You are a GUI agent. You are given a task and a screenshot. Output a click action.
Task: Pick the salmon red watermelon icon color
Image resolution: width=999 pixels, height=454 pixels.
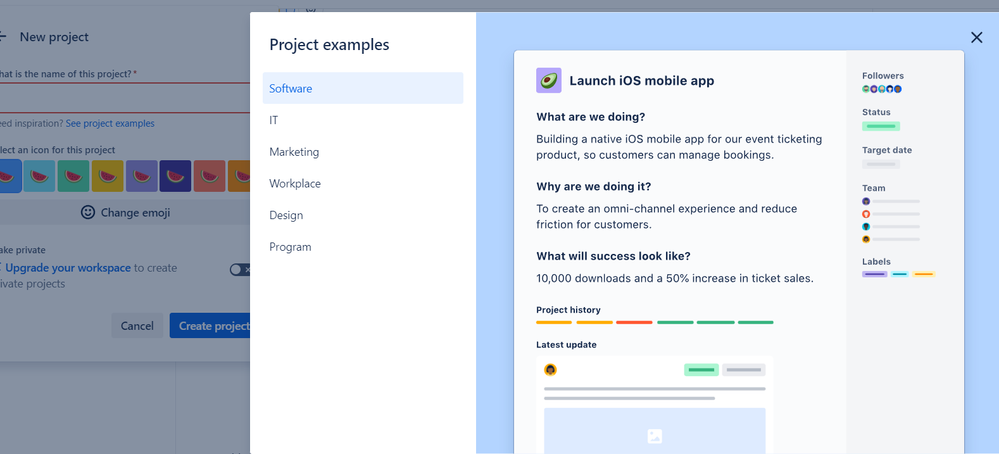tap(210, 176)
